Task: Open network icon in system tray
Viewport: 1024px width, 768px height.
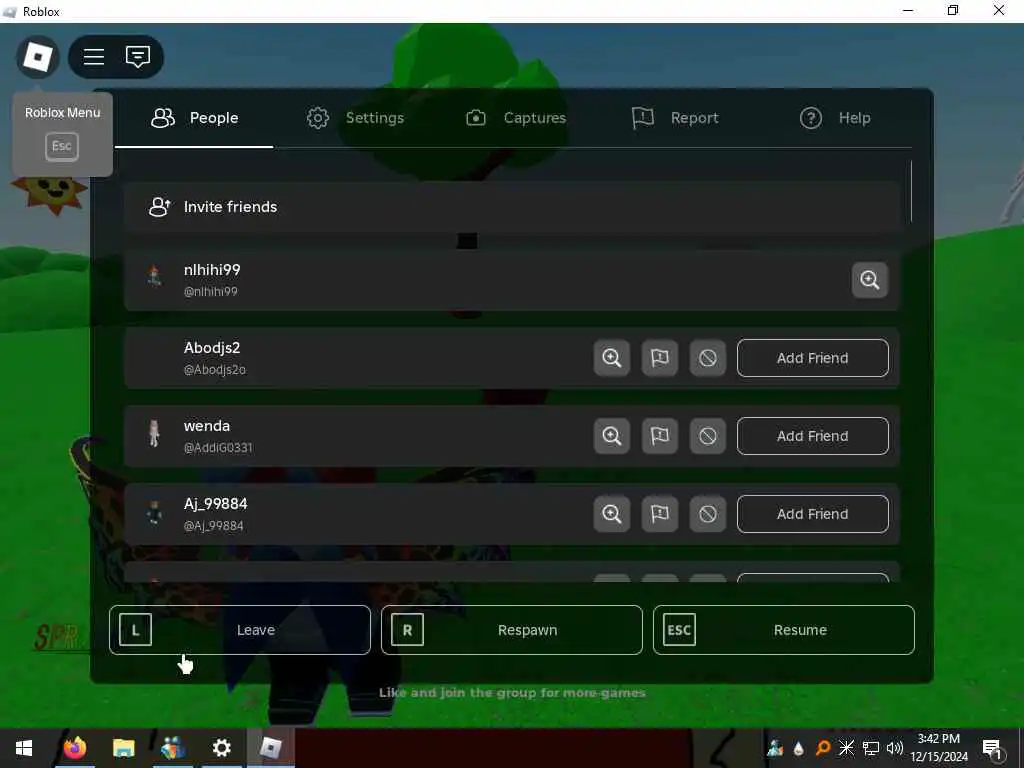Action: [871, 748]
